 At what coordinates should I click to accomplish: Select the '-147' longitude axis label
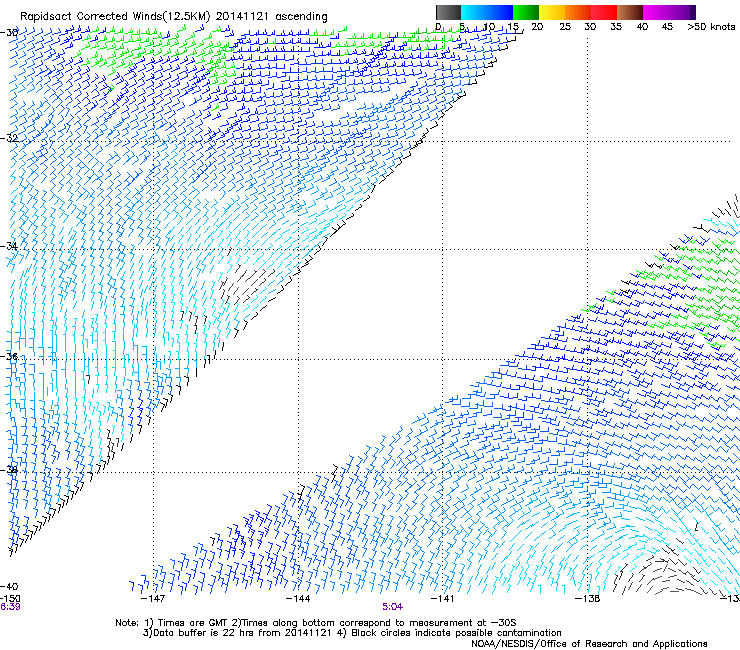pos(153,599)
